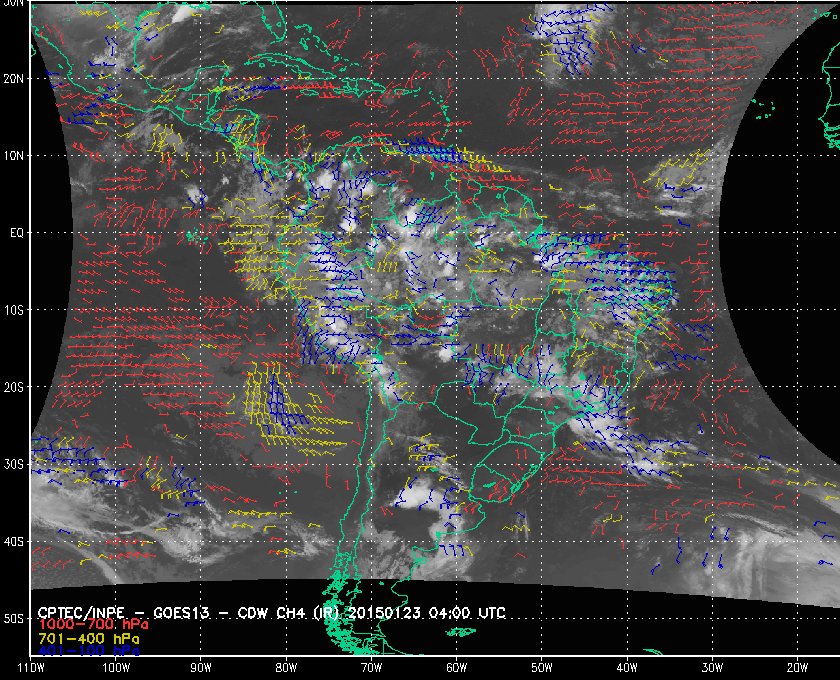Select the yellow 701-400 hPa legend entry

tap(89, 639)
